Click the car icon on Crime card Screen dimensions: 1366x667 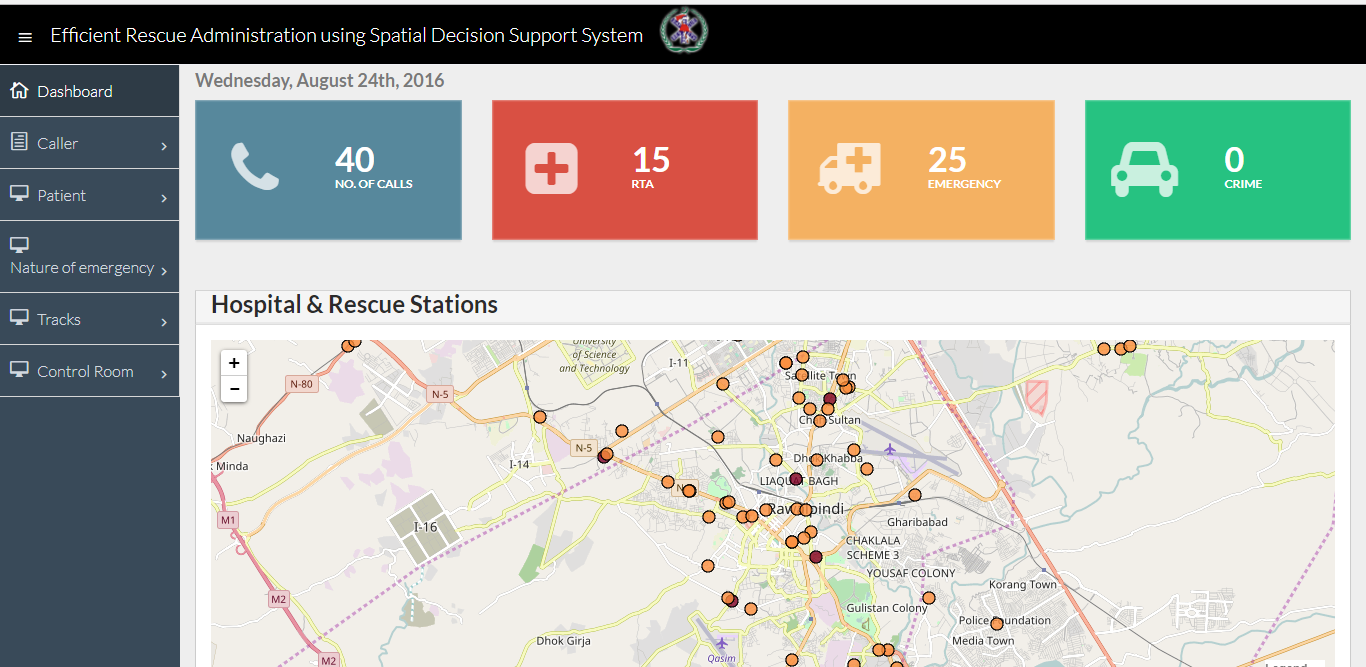tap(1144, 168)
